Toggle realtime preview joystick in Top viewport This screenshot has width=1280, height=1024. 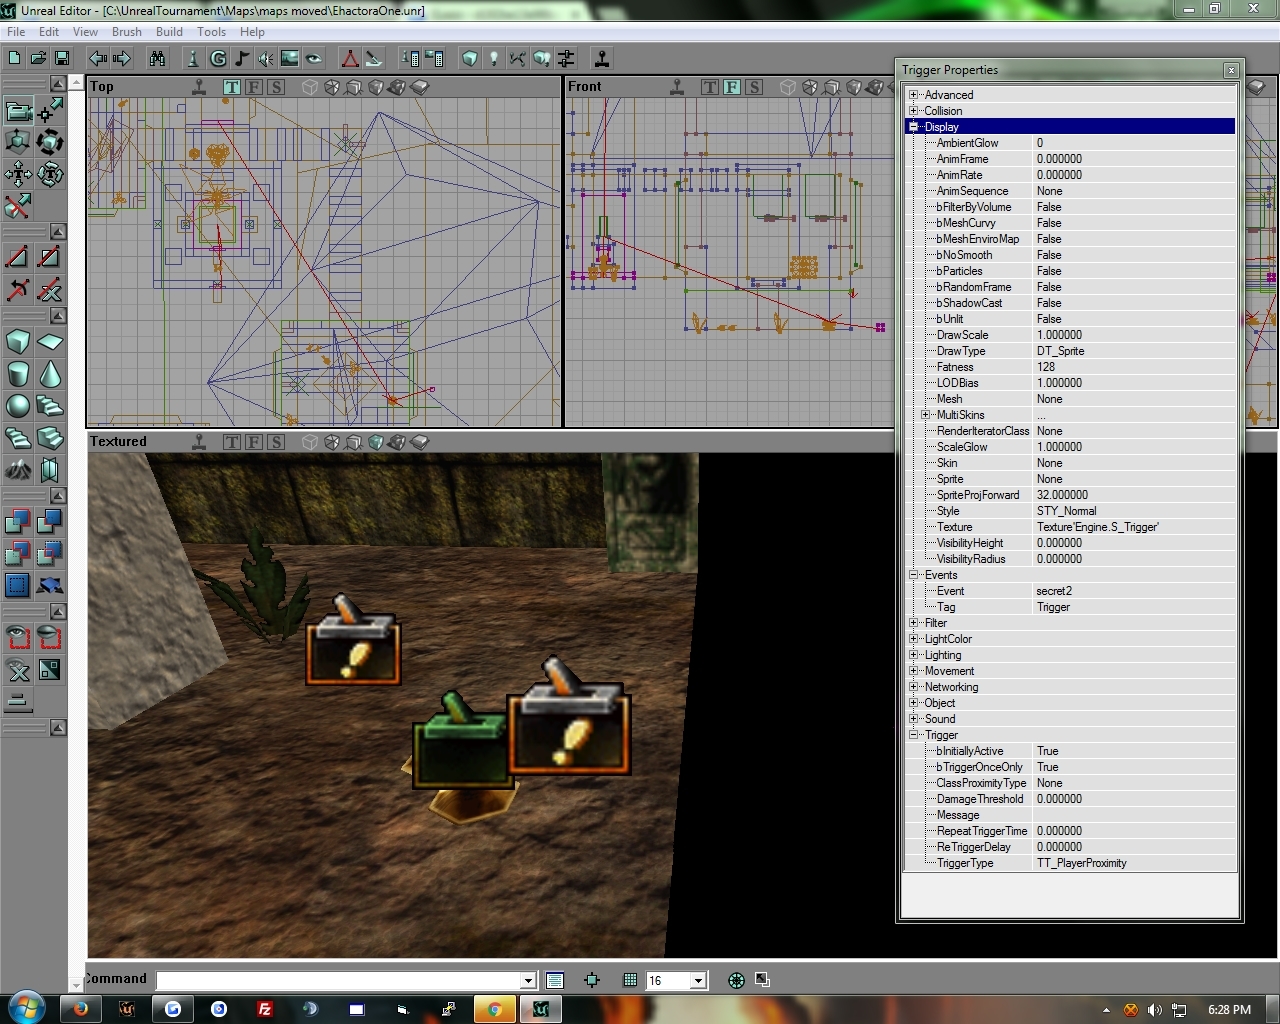[199, 87]
